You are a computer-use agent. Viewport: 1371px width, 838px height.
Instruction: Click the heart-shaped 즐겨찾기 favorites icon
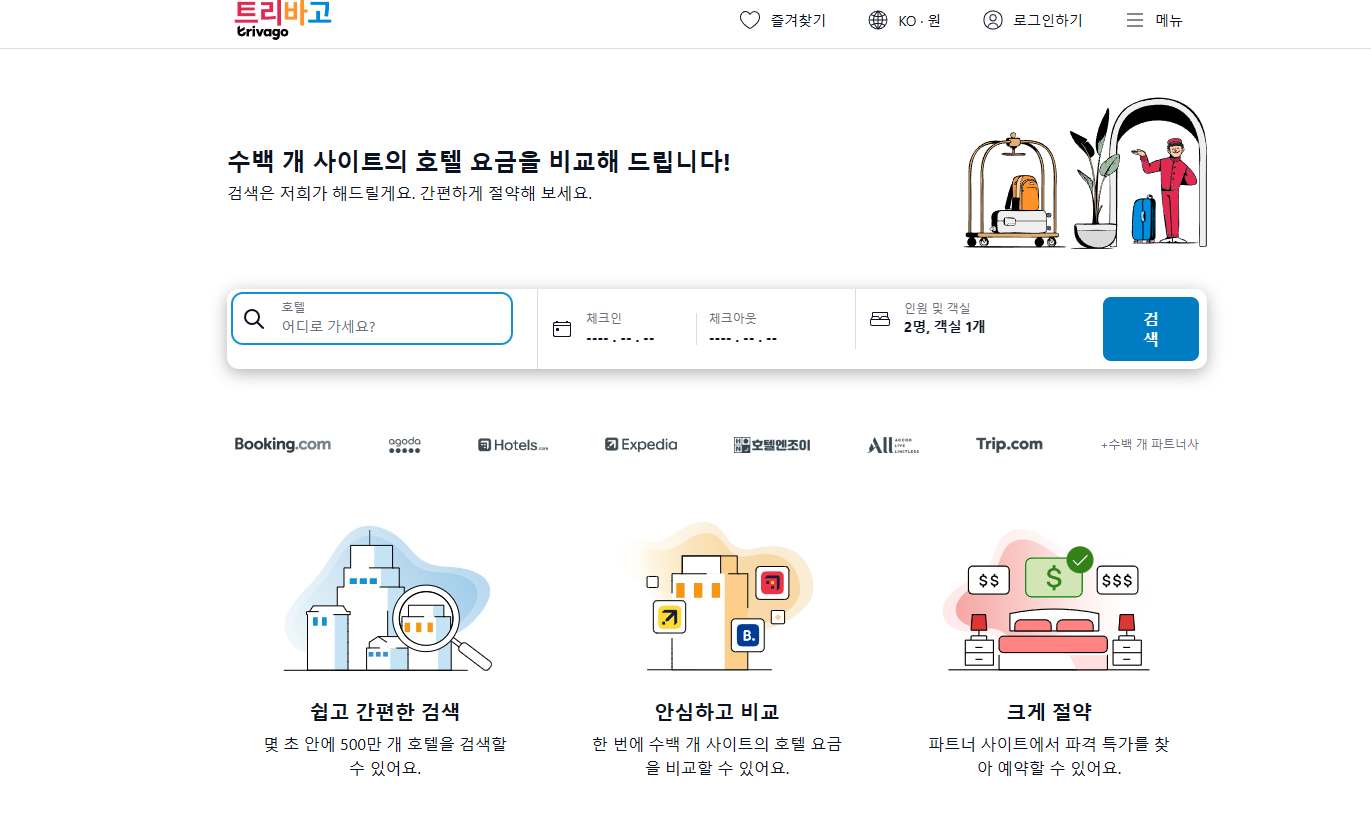tap(750, 19)
